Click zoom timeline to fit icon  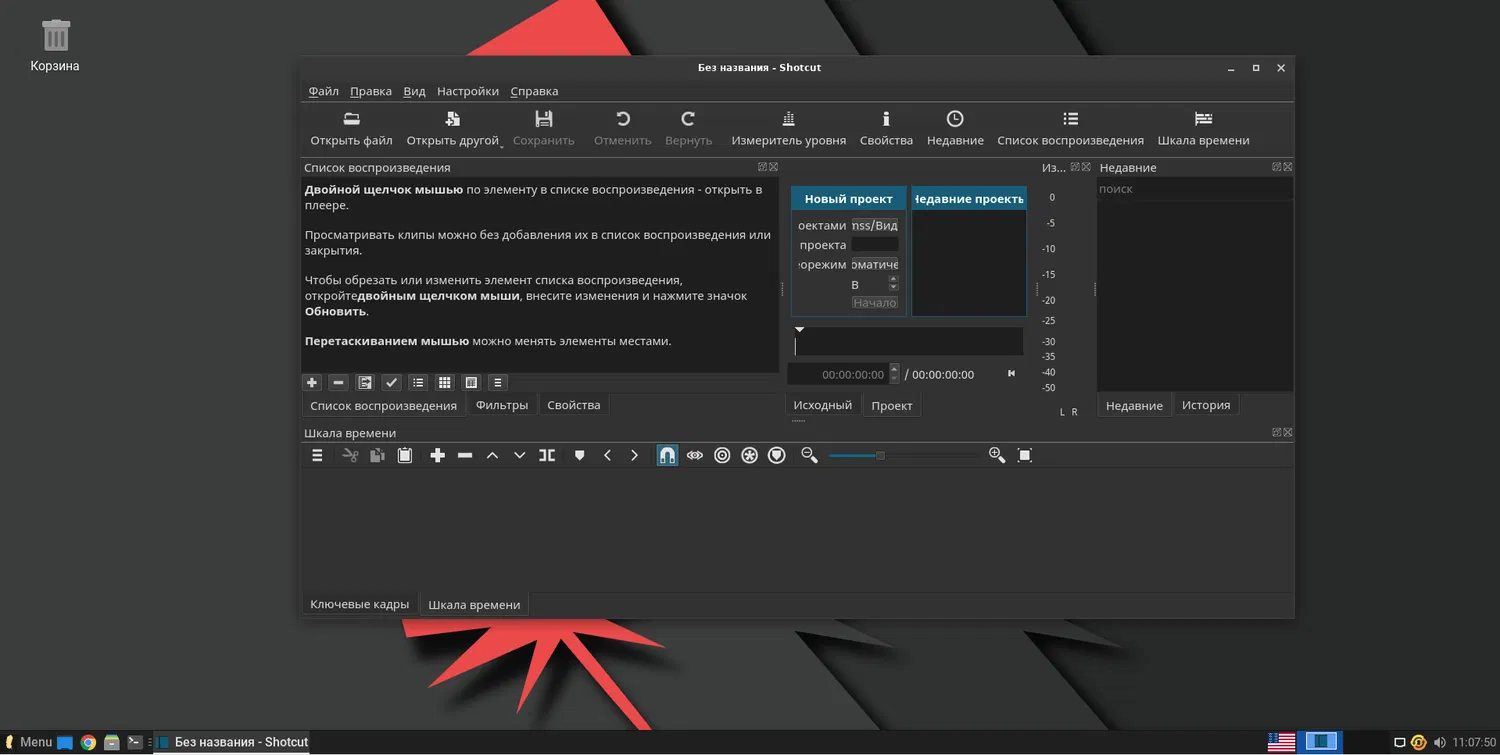1025,455
